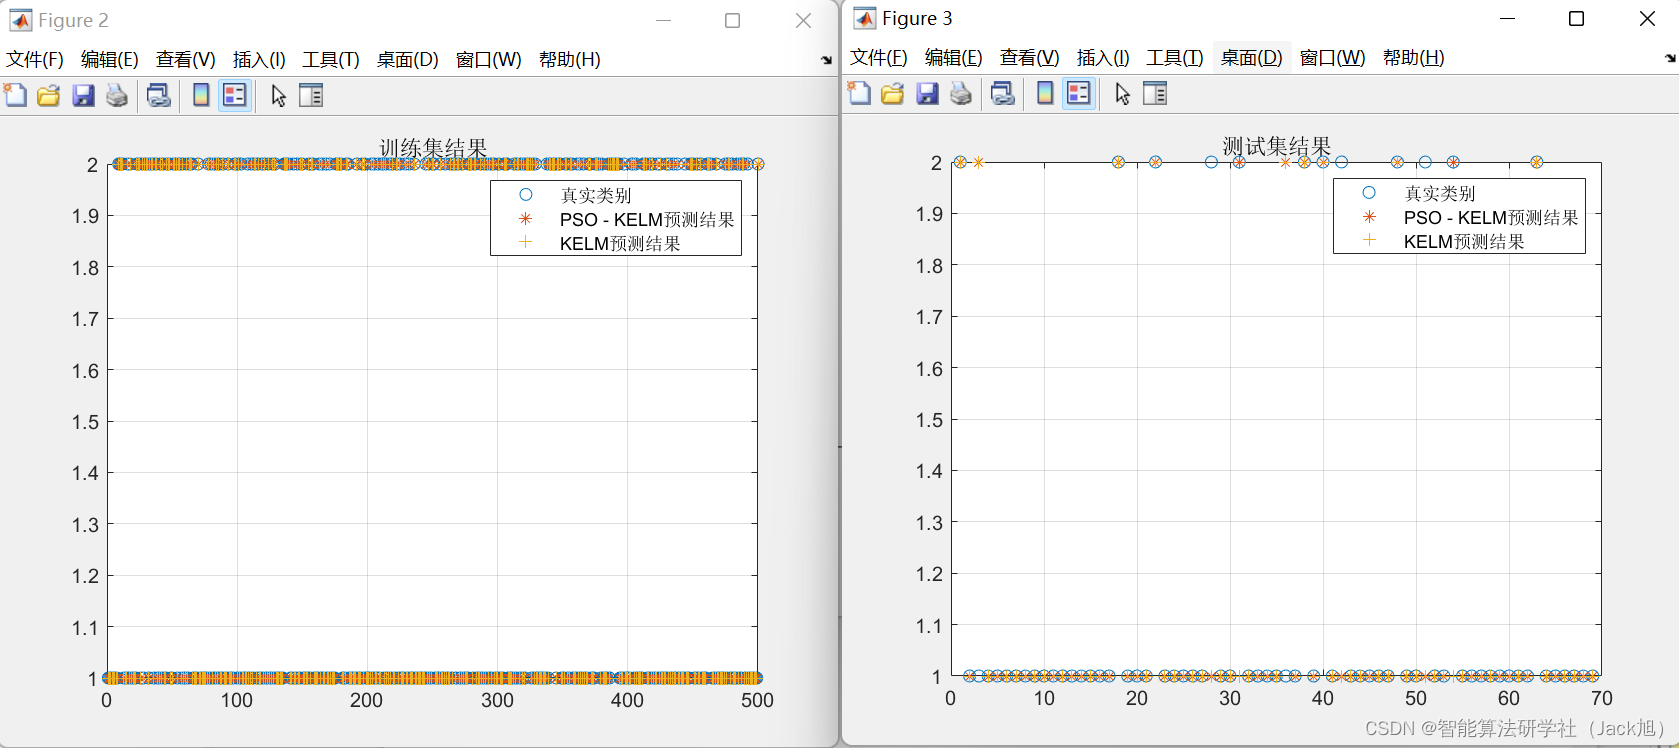
Task: Open 编辑(E) menu in Figure 2
Action: pos(110,59)
